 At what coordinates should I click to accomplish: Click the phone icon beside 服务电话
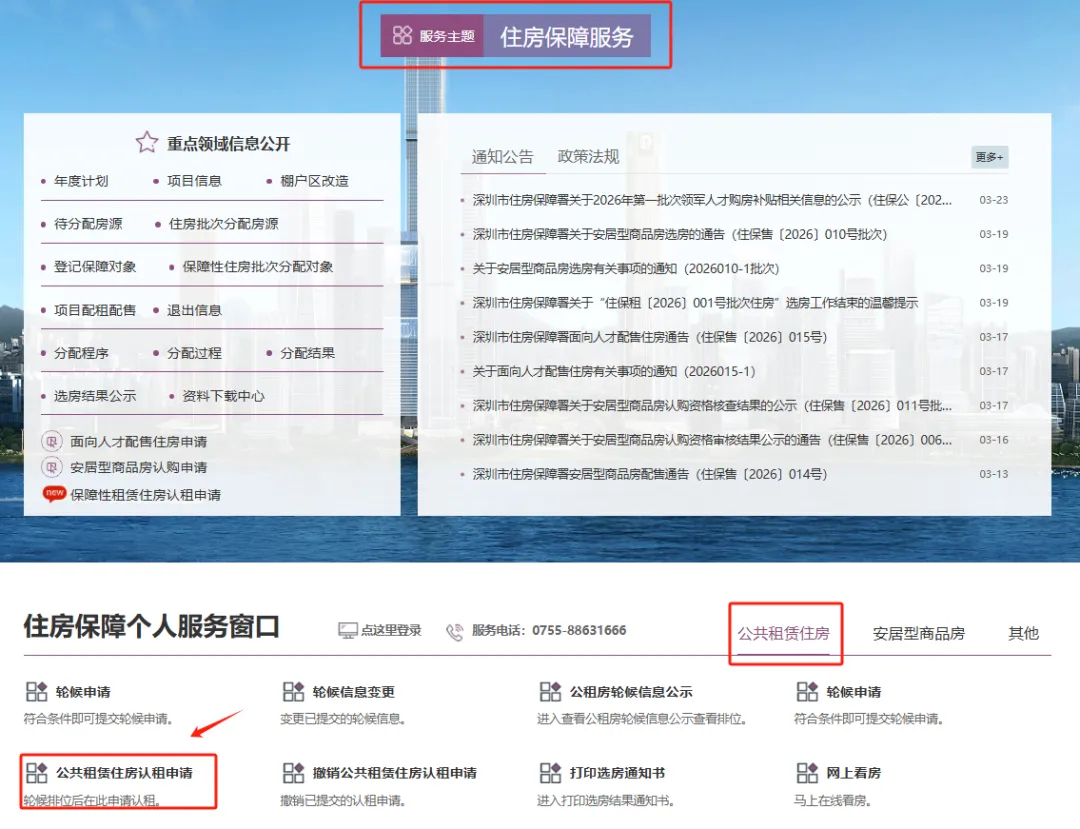pyautogui.click(x=455, y=631)
